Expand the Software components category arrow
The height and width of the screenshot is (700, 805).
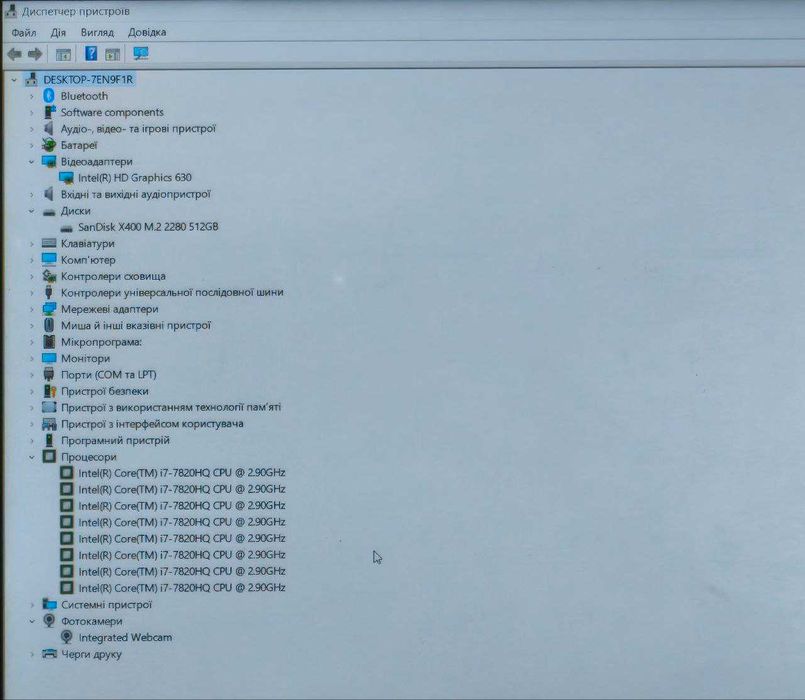pyautogui.click(x=31, y=112)
